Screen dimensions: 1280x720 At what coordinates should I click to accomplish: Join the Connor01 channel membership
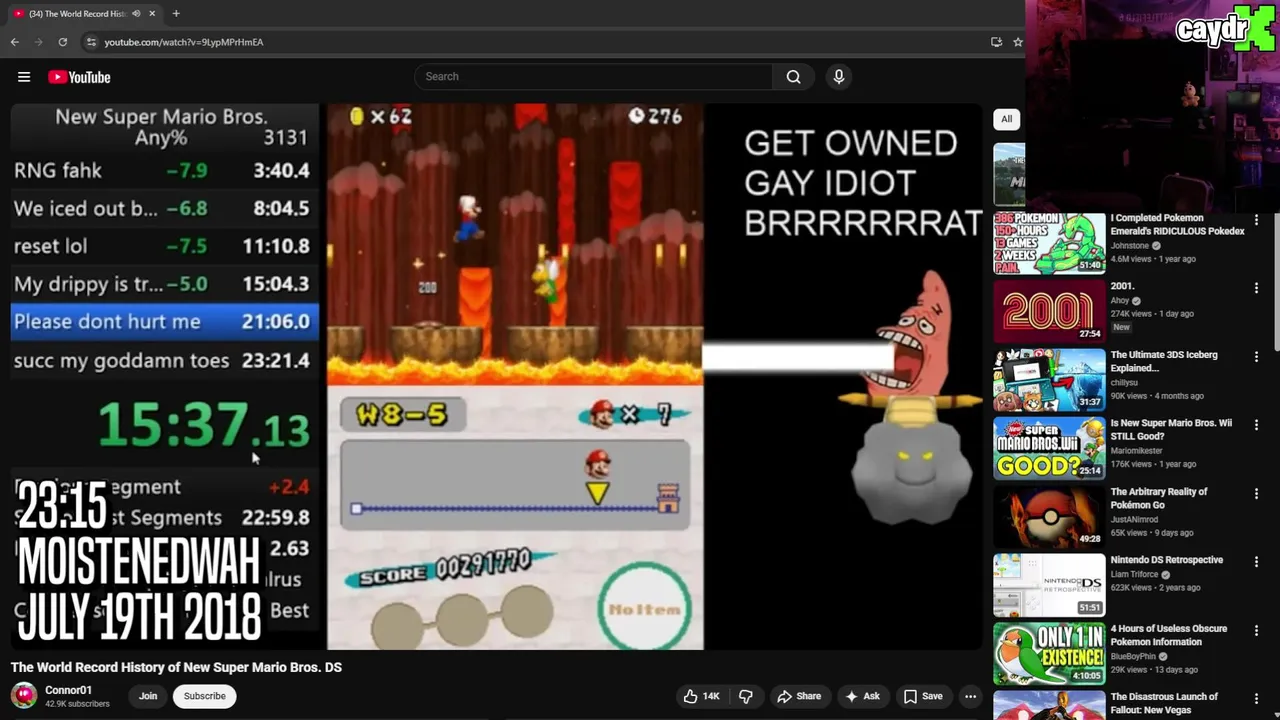[148, 696]
